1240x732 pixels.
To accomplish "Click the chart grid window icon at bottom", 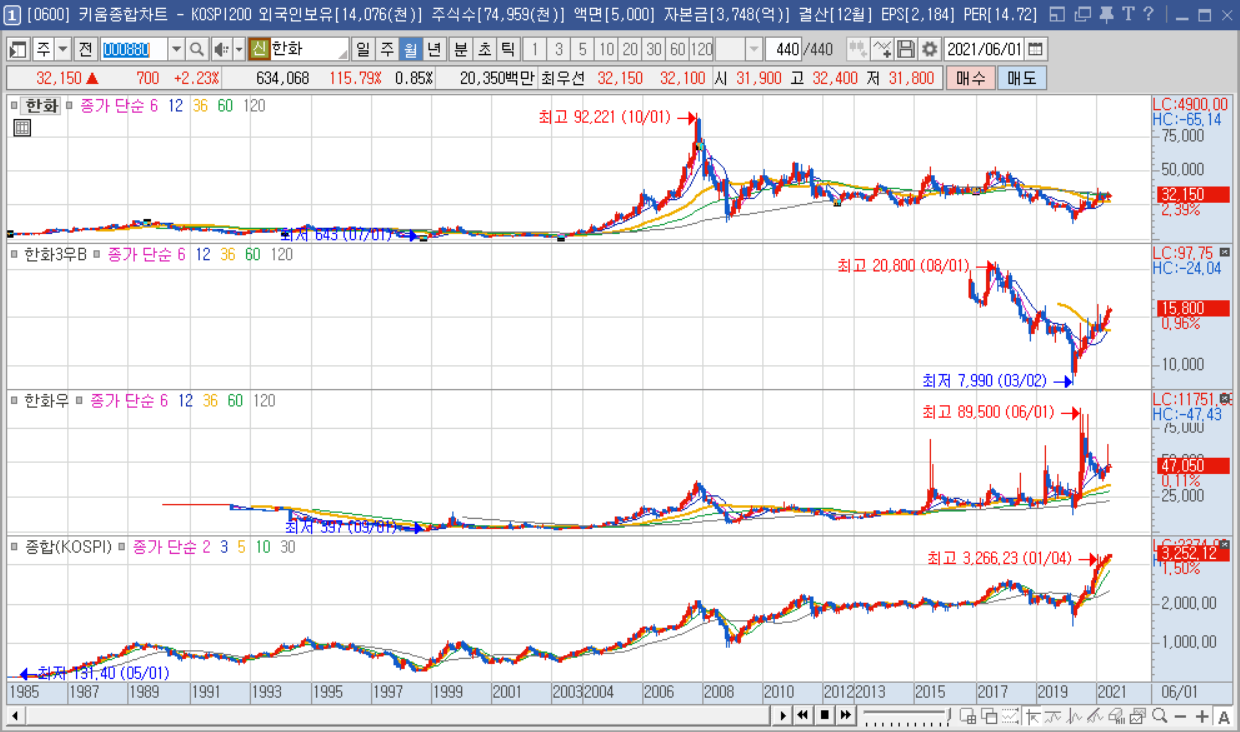I will coord(968,716).
